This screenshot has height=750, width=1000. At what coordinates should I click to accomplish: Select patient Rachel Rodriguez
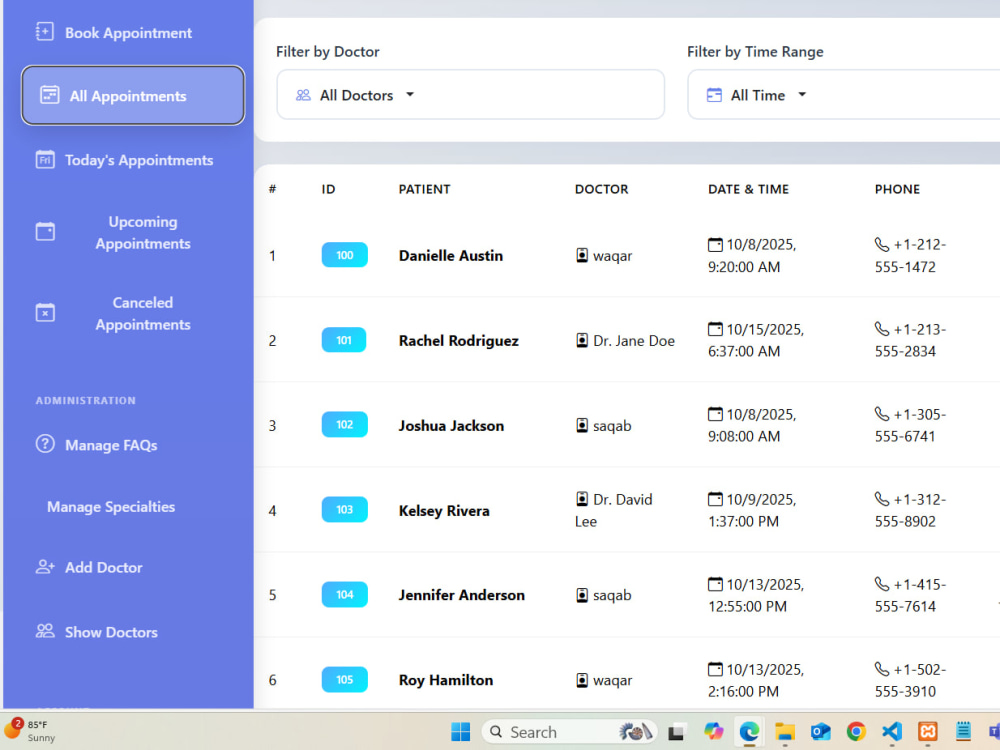tap(459, 341)
